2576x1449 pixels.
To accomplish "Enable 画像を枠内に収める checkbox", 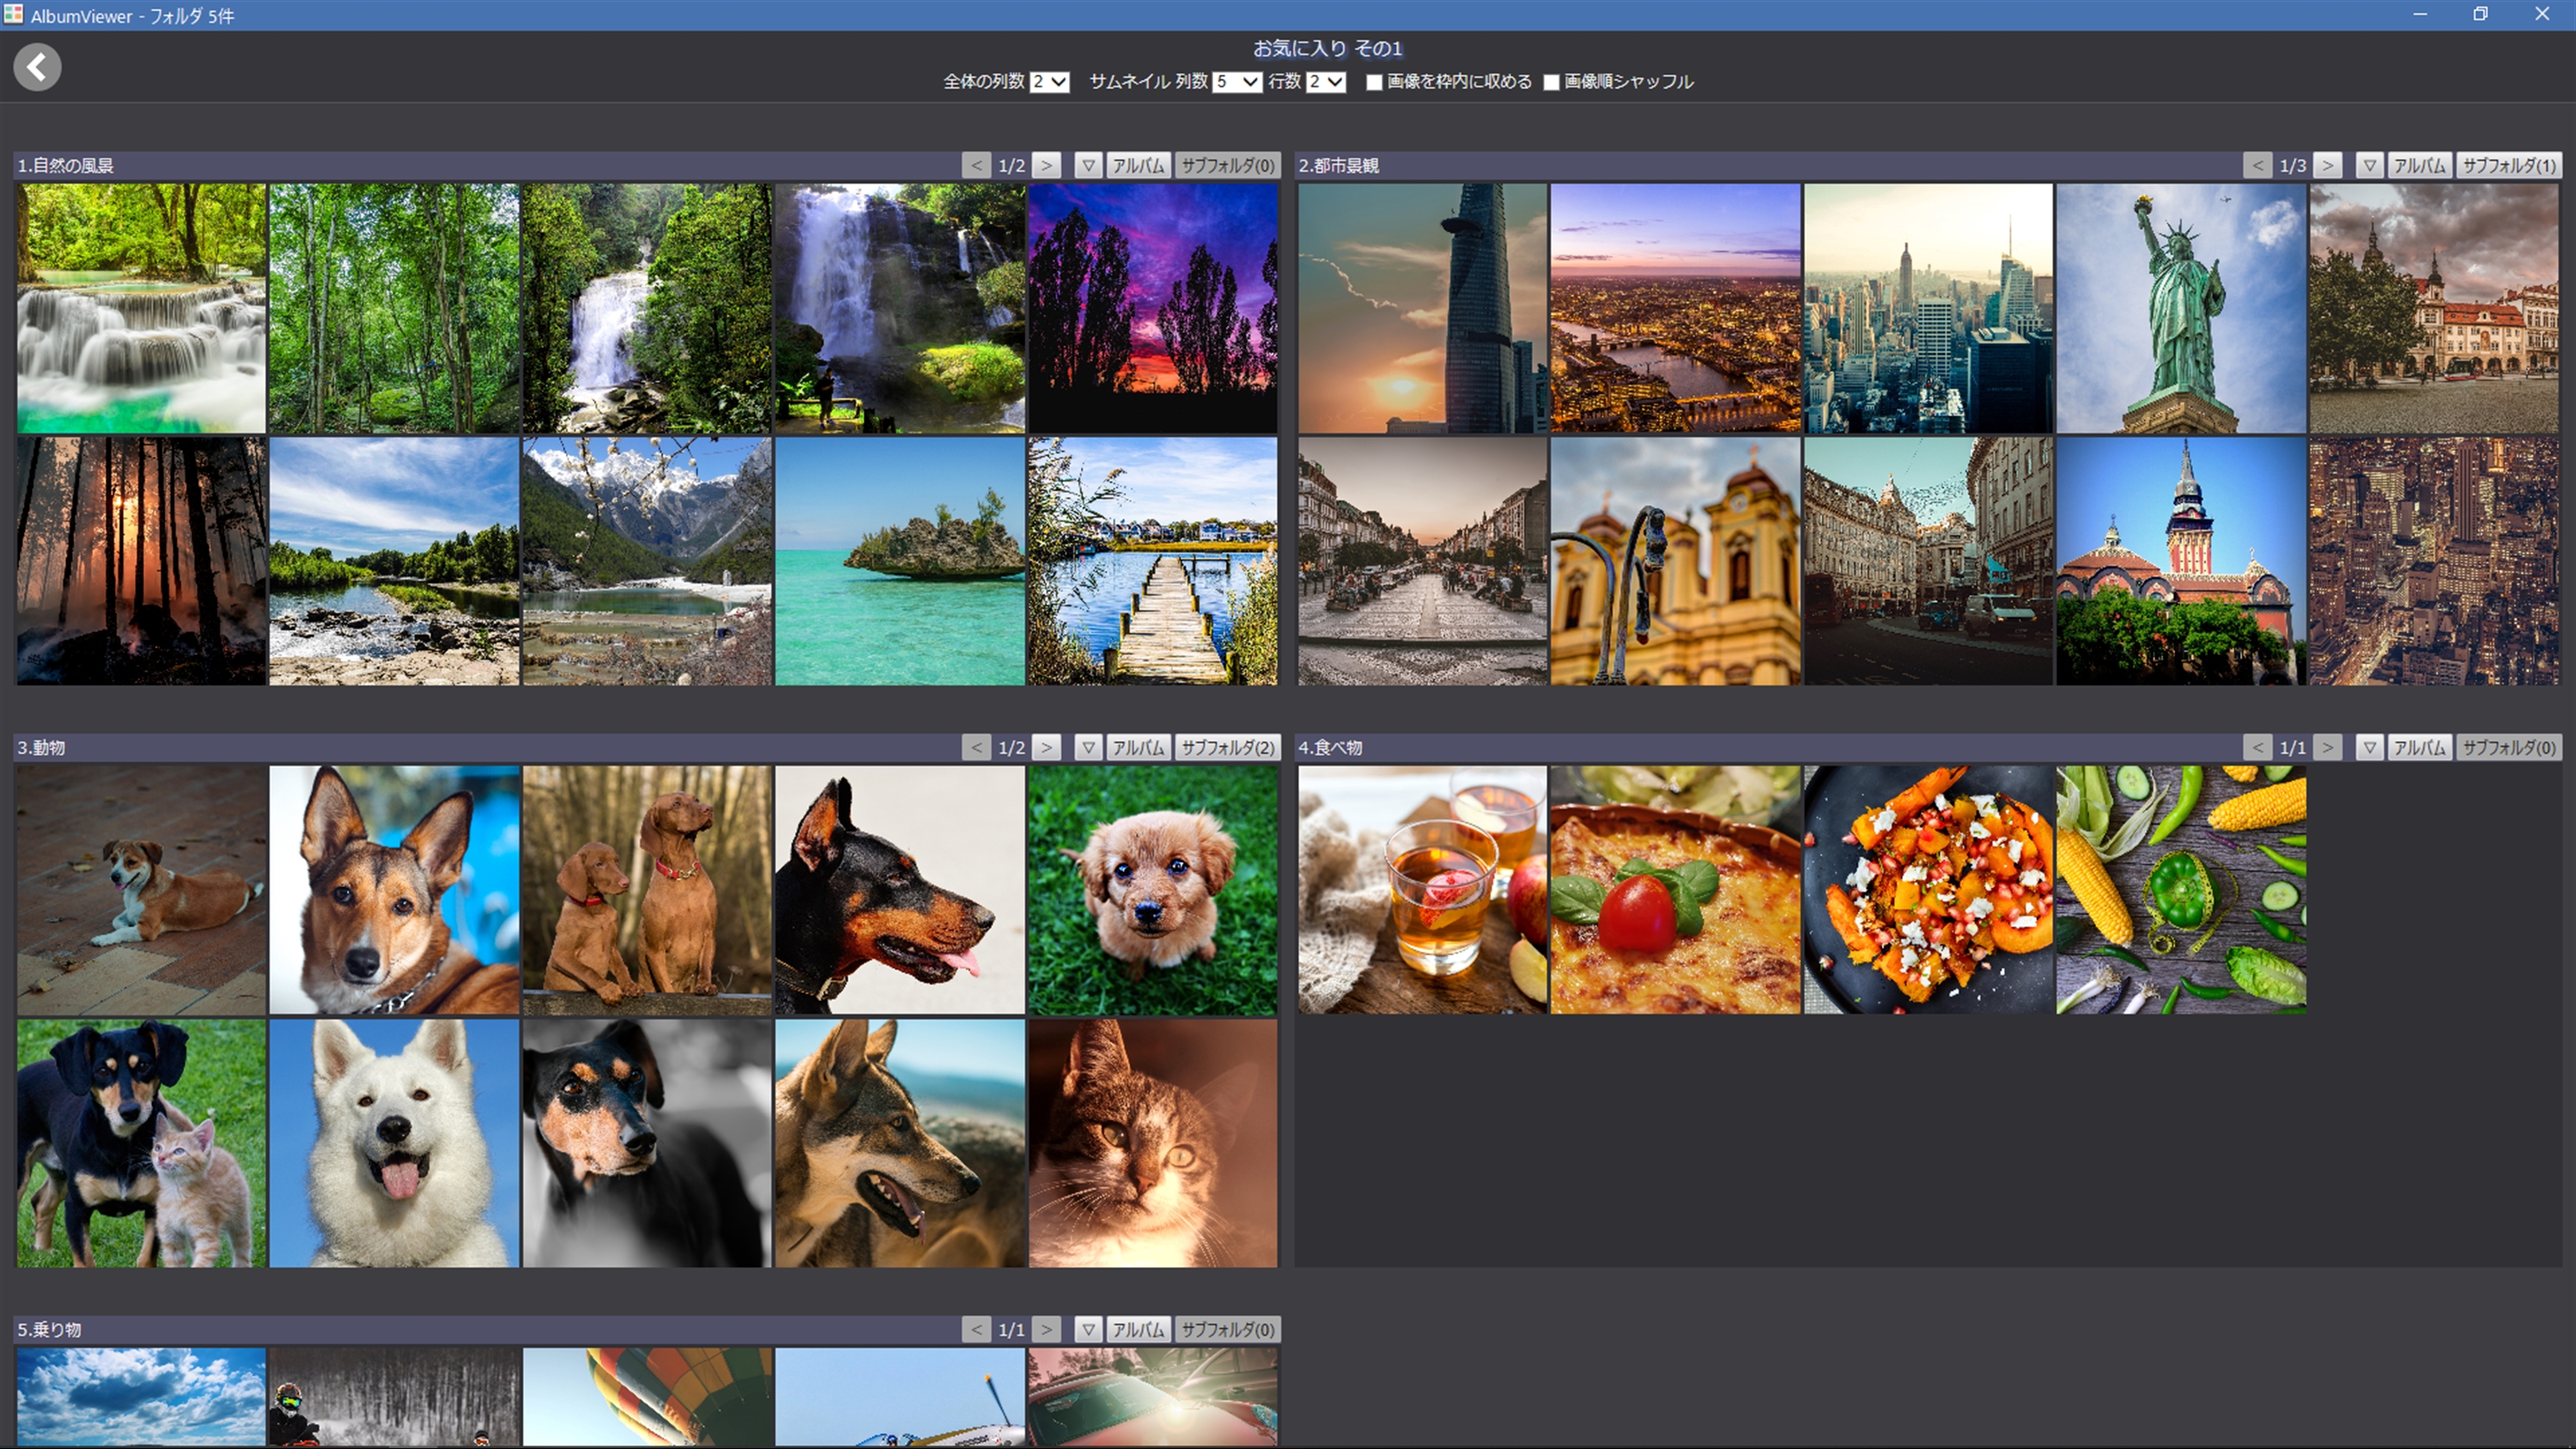I will (1374, 82).
